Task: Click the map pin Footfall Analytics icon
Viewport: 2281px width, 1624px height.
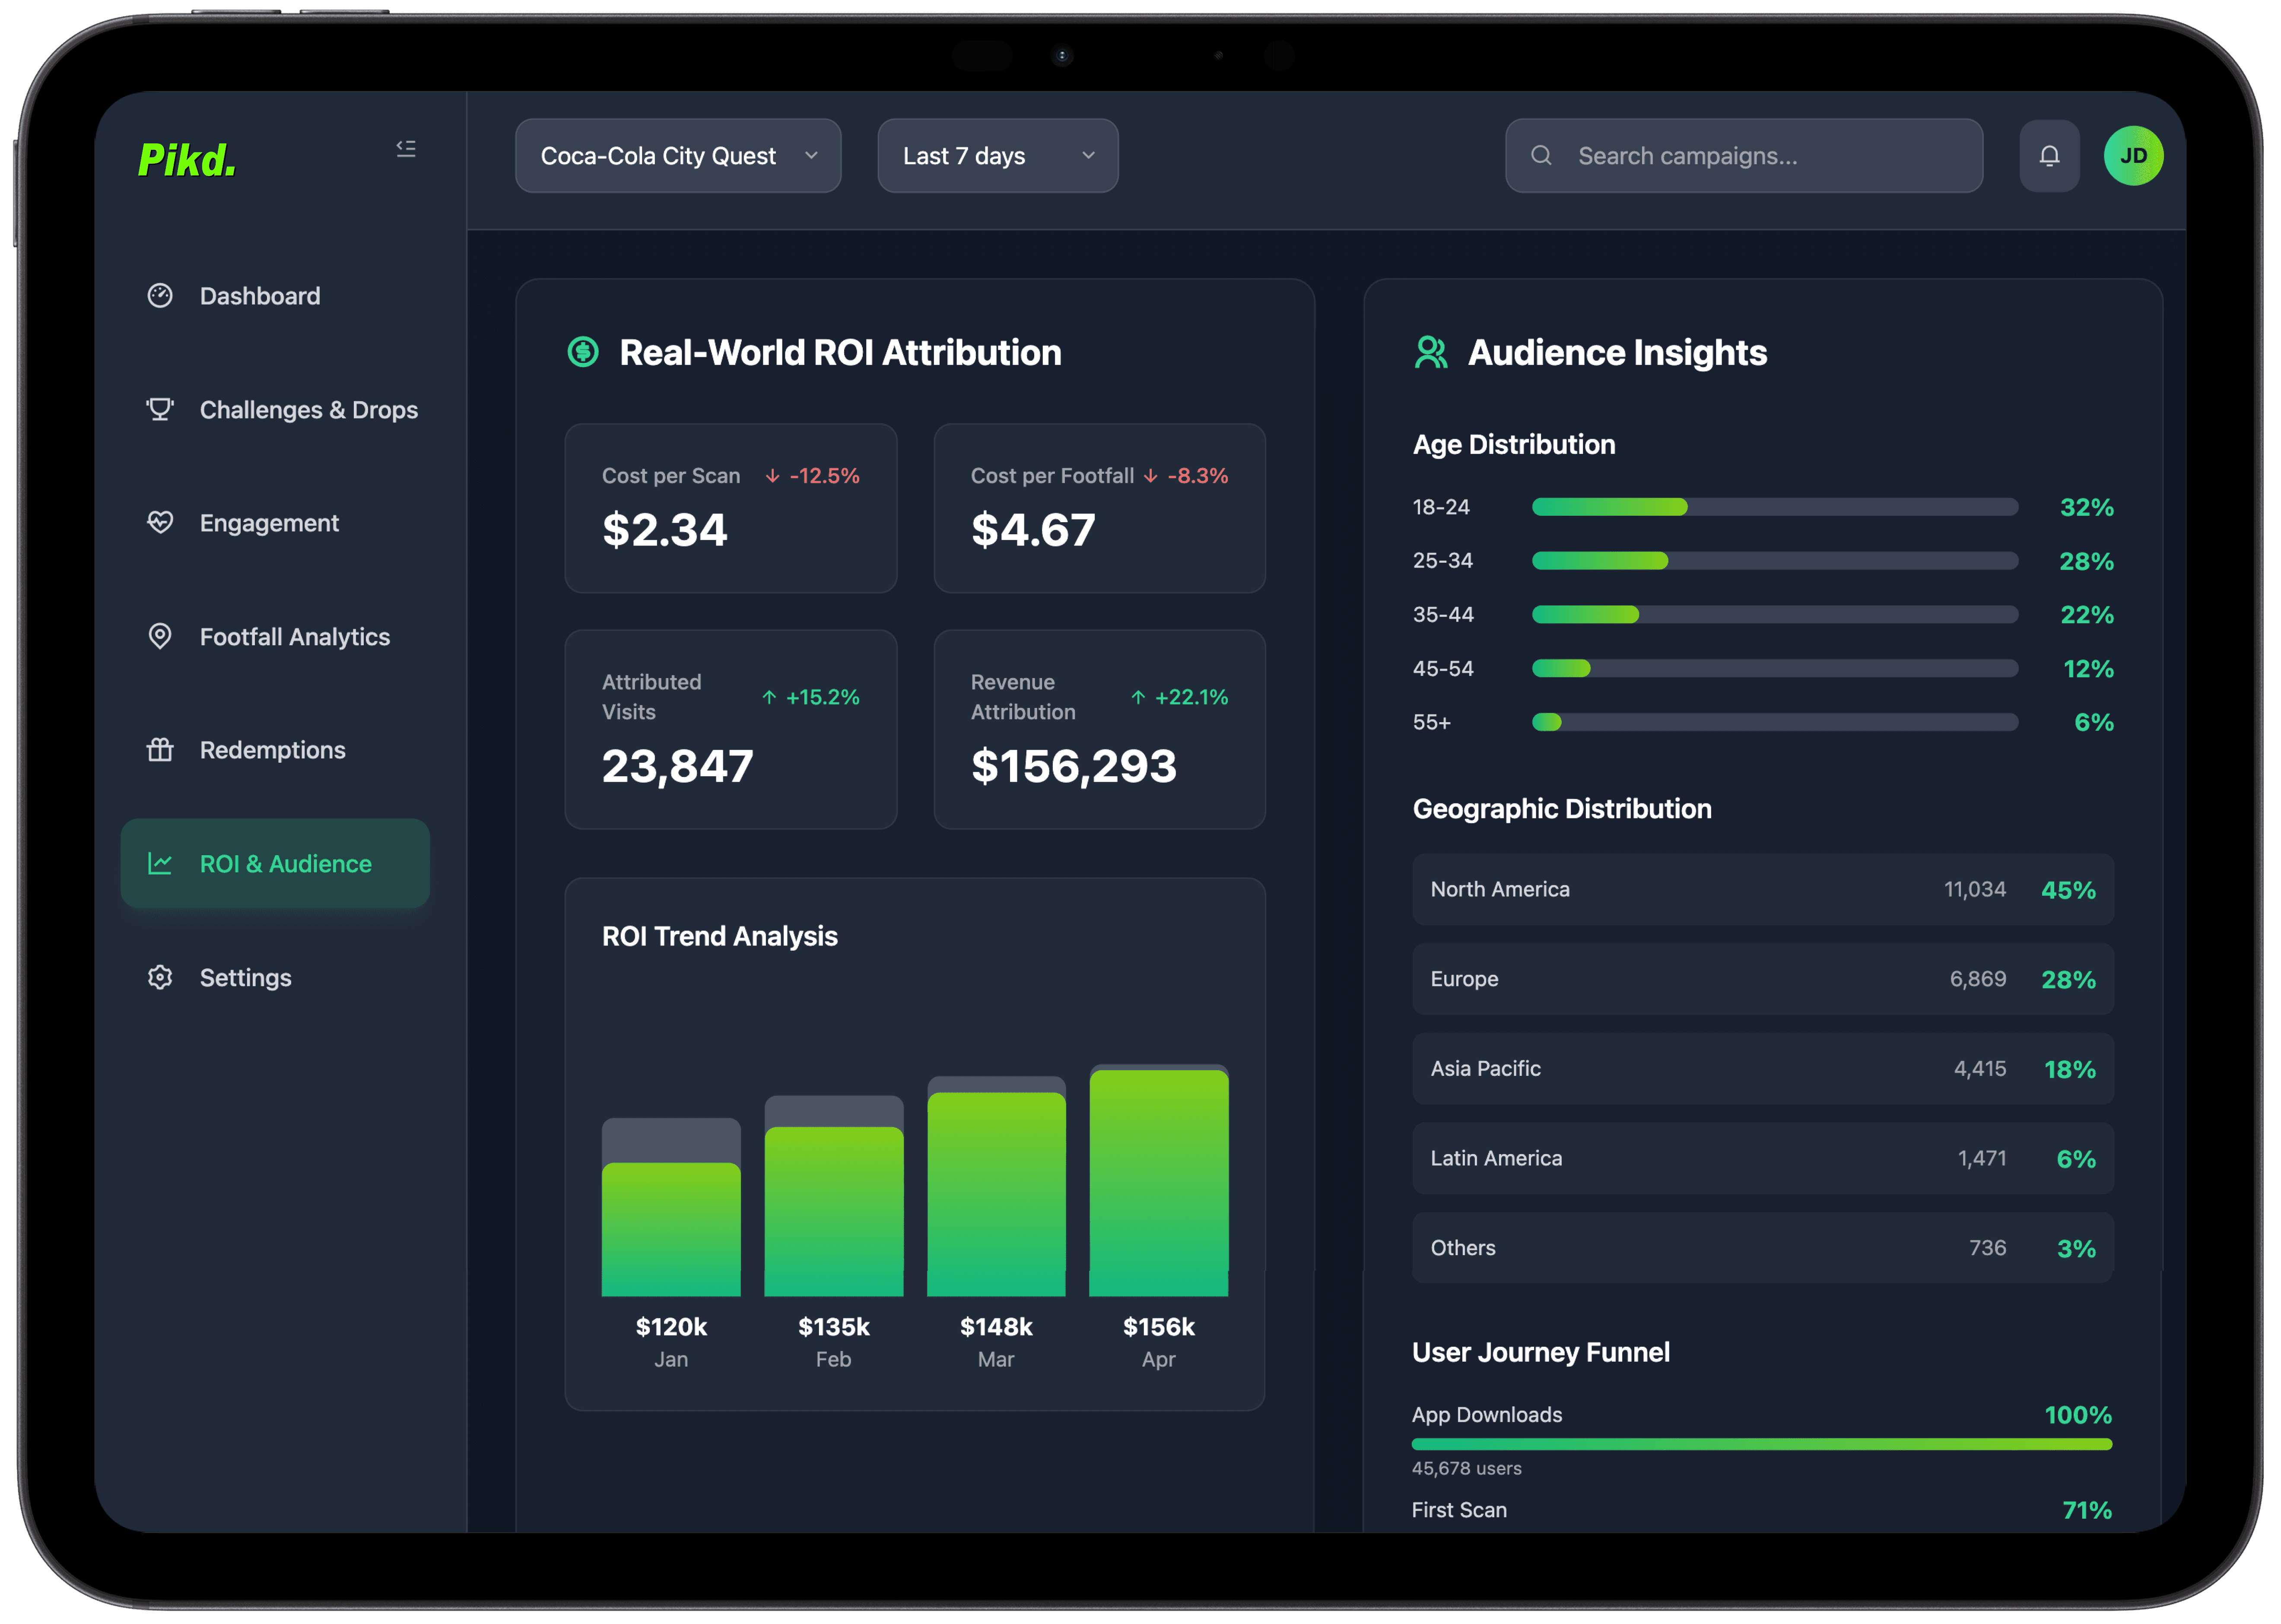Action: [x=160, y=636]
